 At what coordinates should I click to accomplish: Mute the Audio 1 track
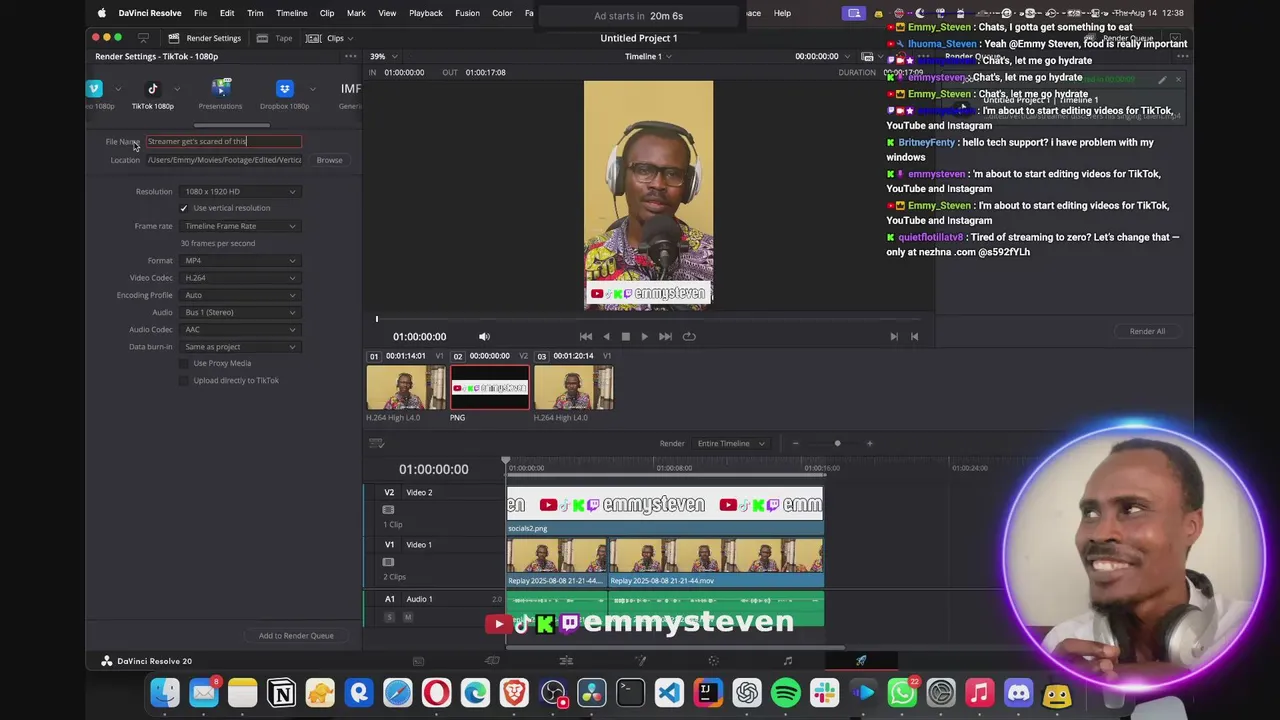407,618
